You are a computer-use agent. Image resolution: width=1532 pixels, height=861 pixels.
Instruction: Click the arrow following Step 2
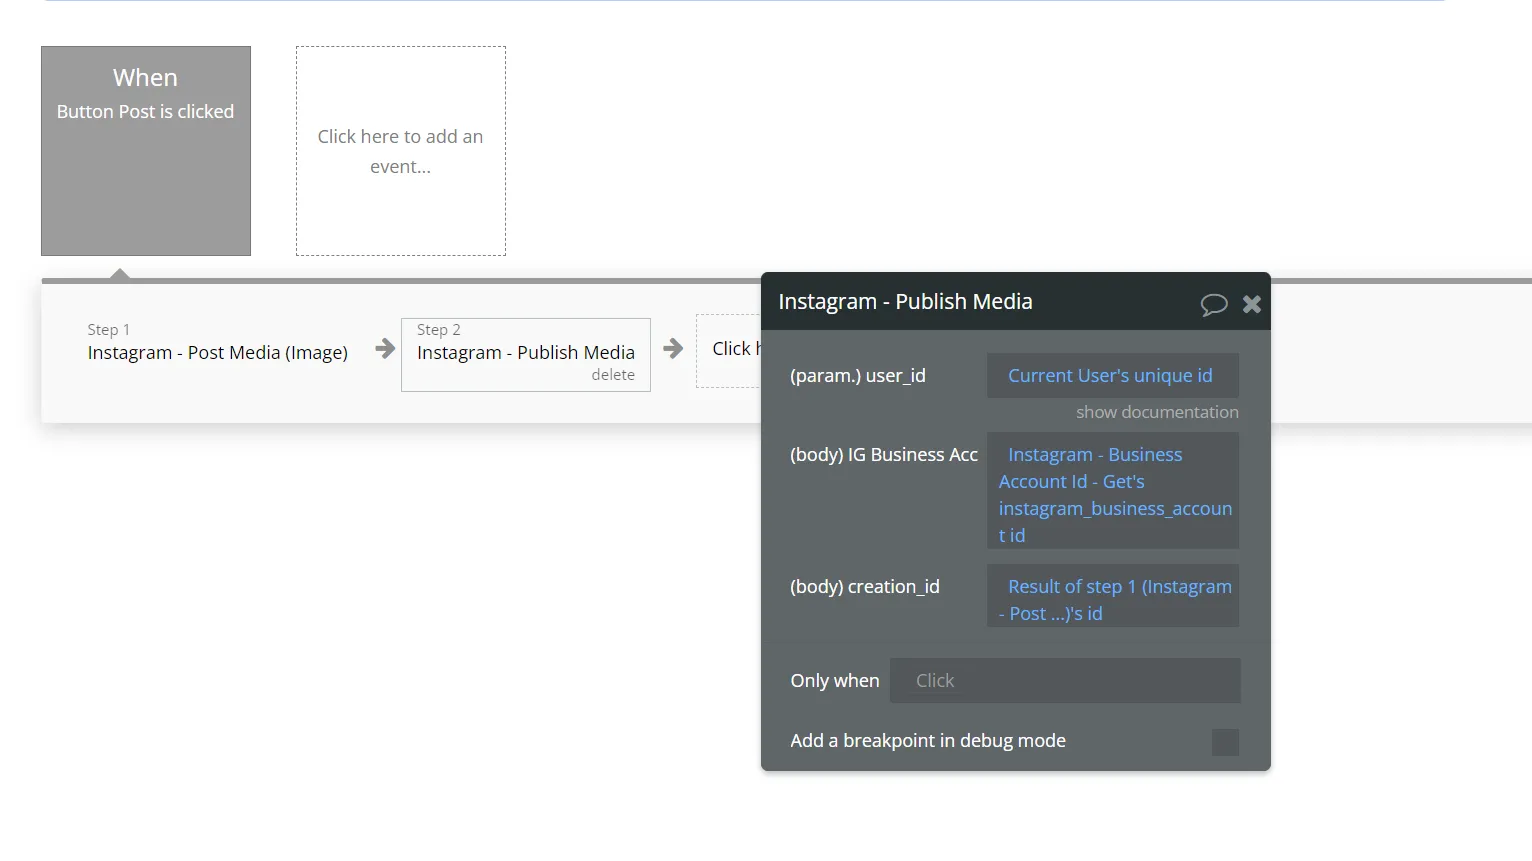673,348
